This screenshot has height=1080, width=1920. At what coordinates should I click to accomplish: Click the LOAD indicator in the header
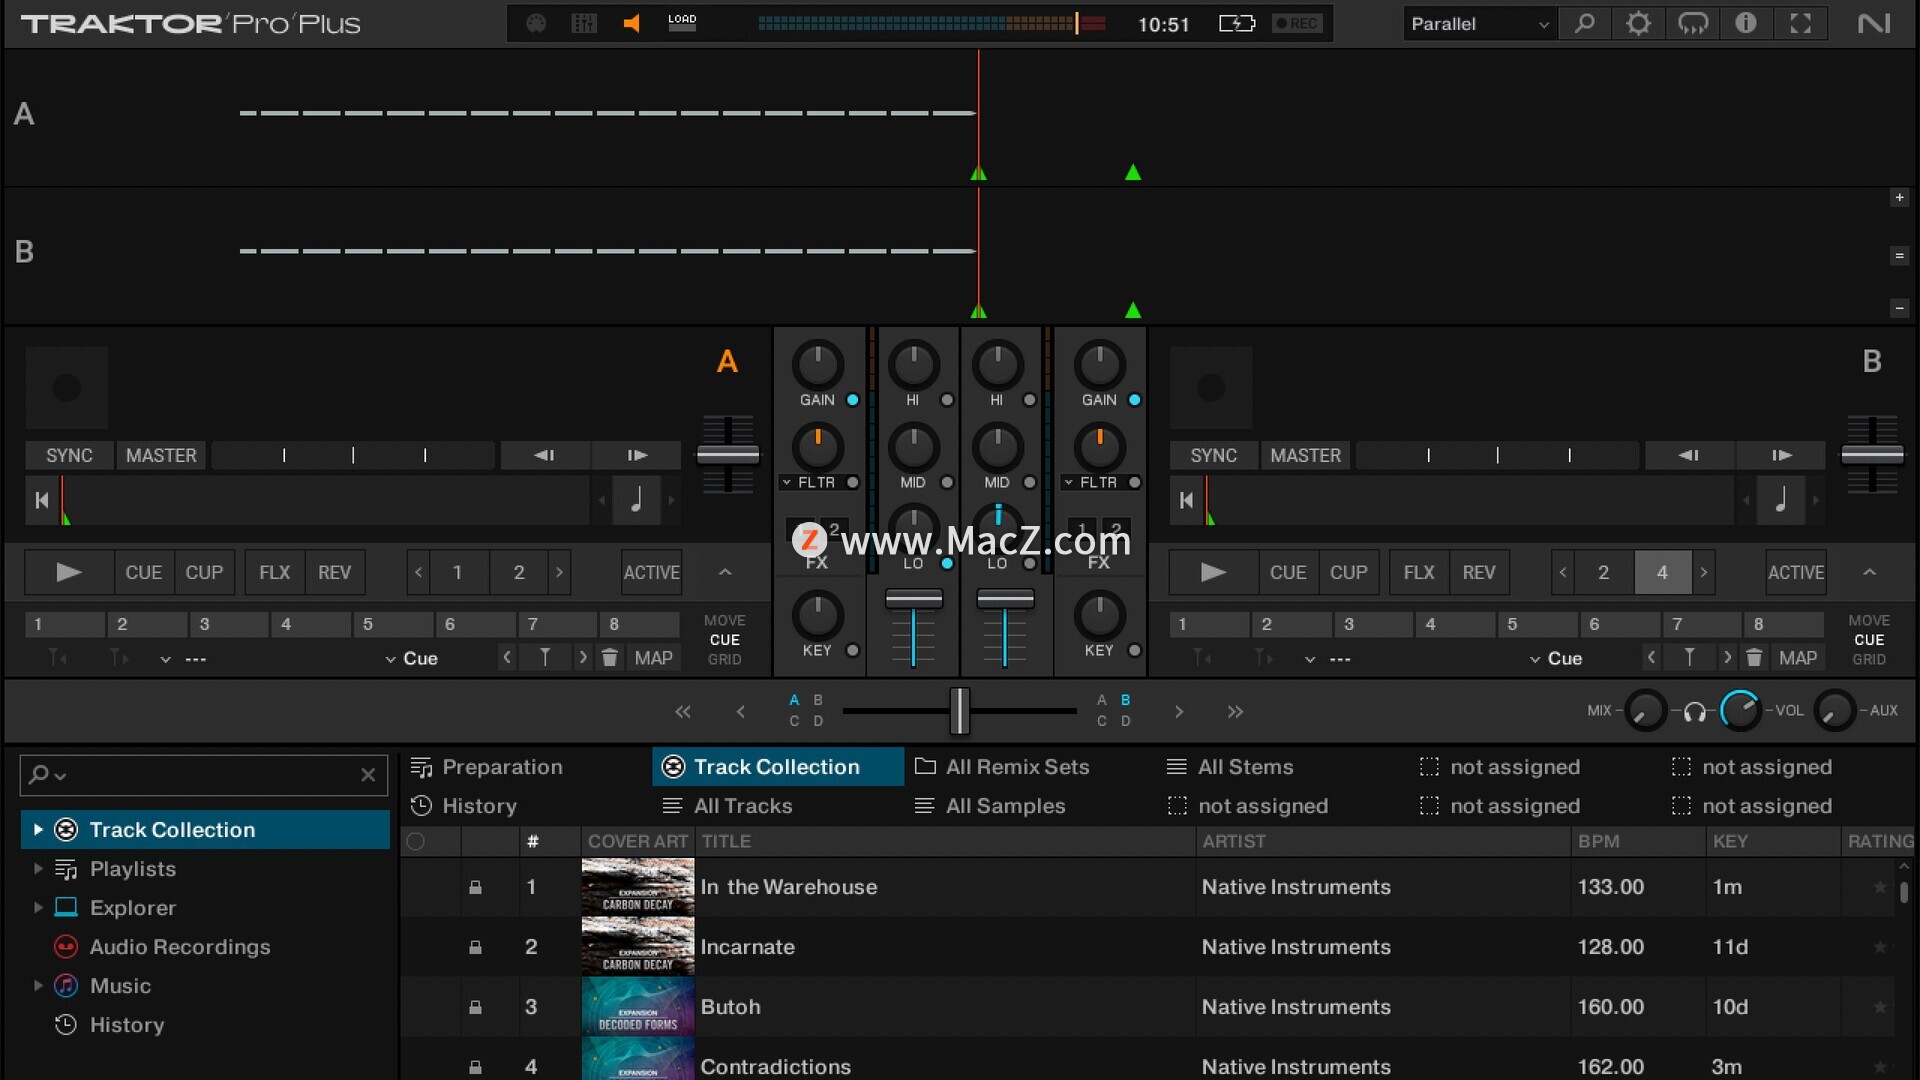(x=682, y=23)
